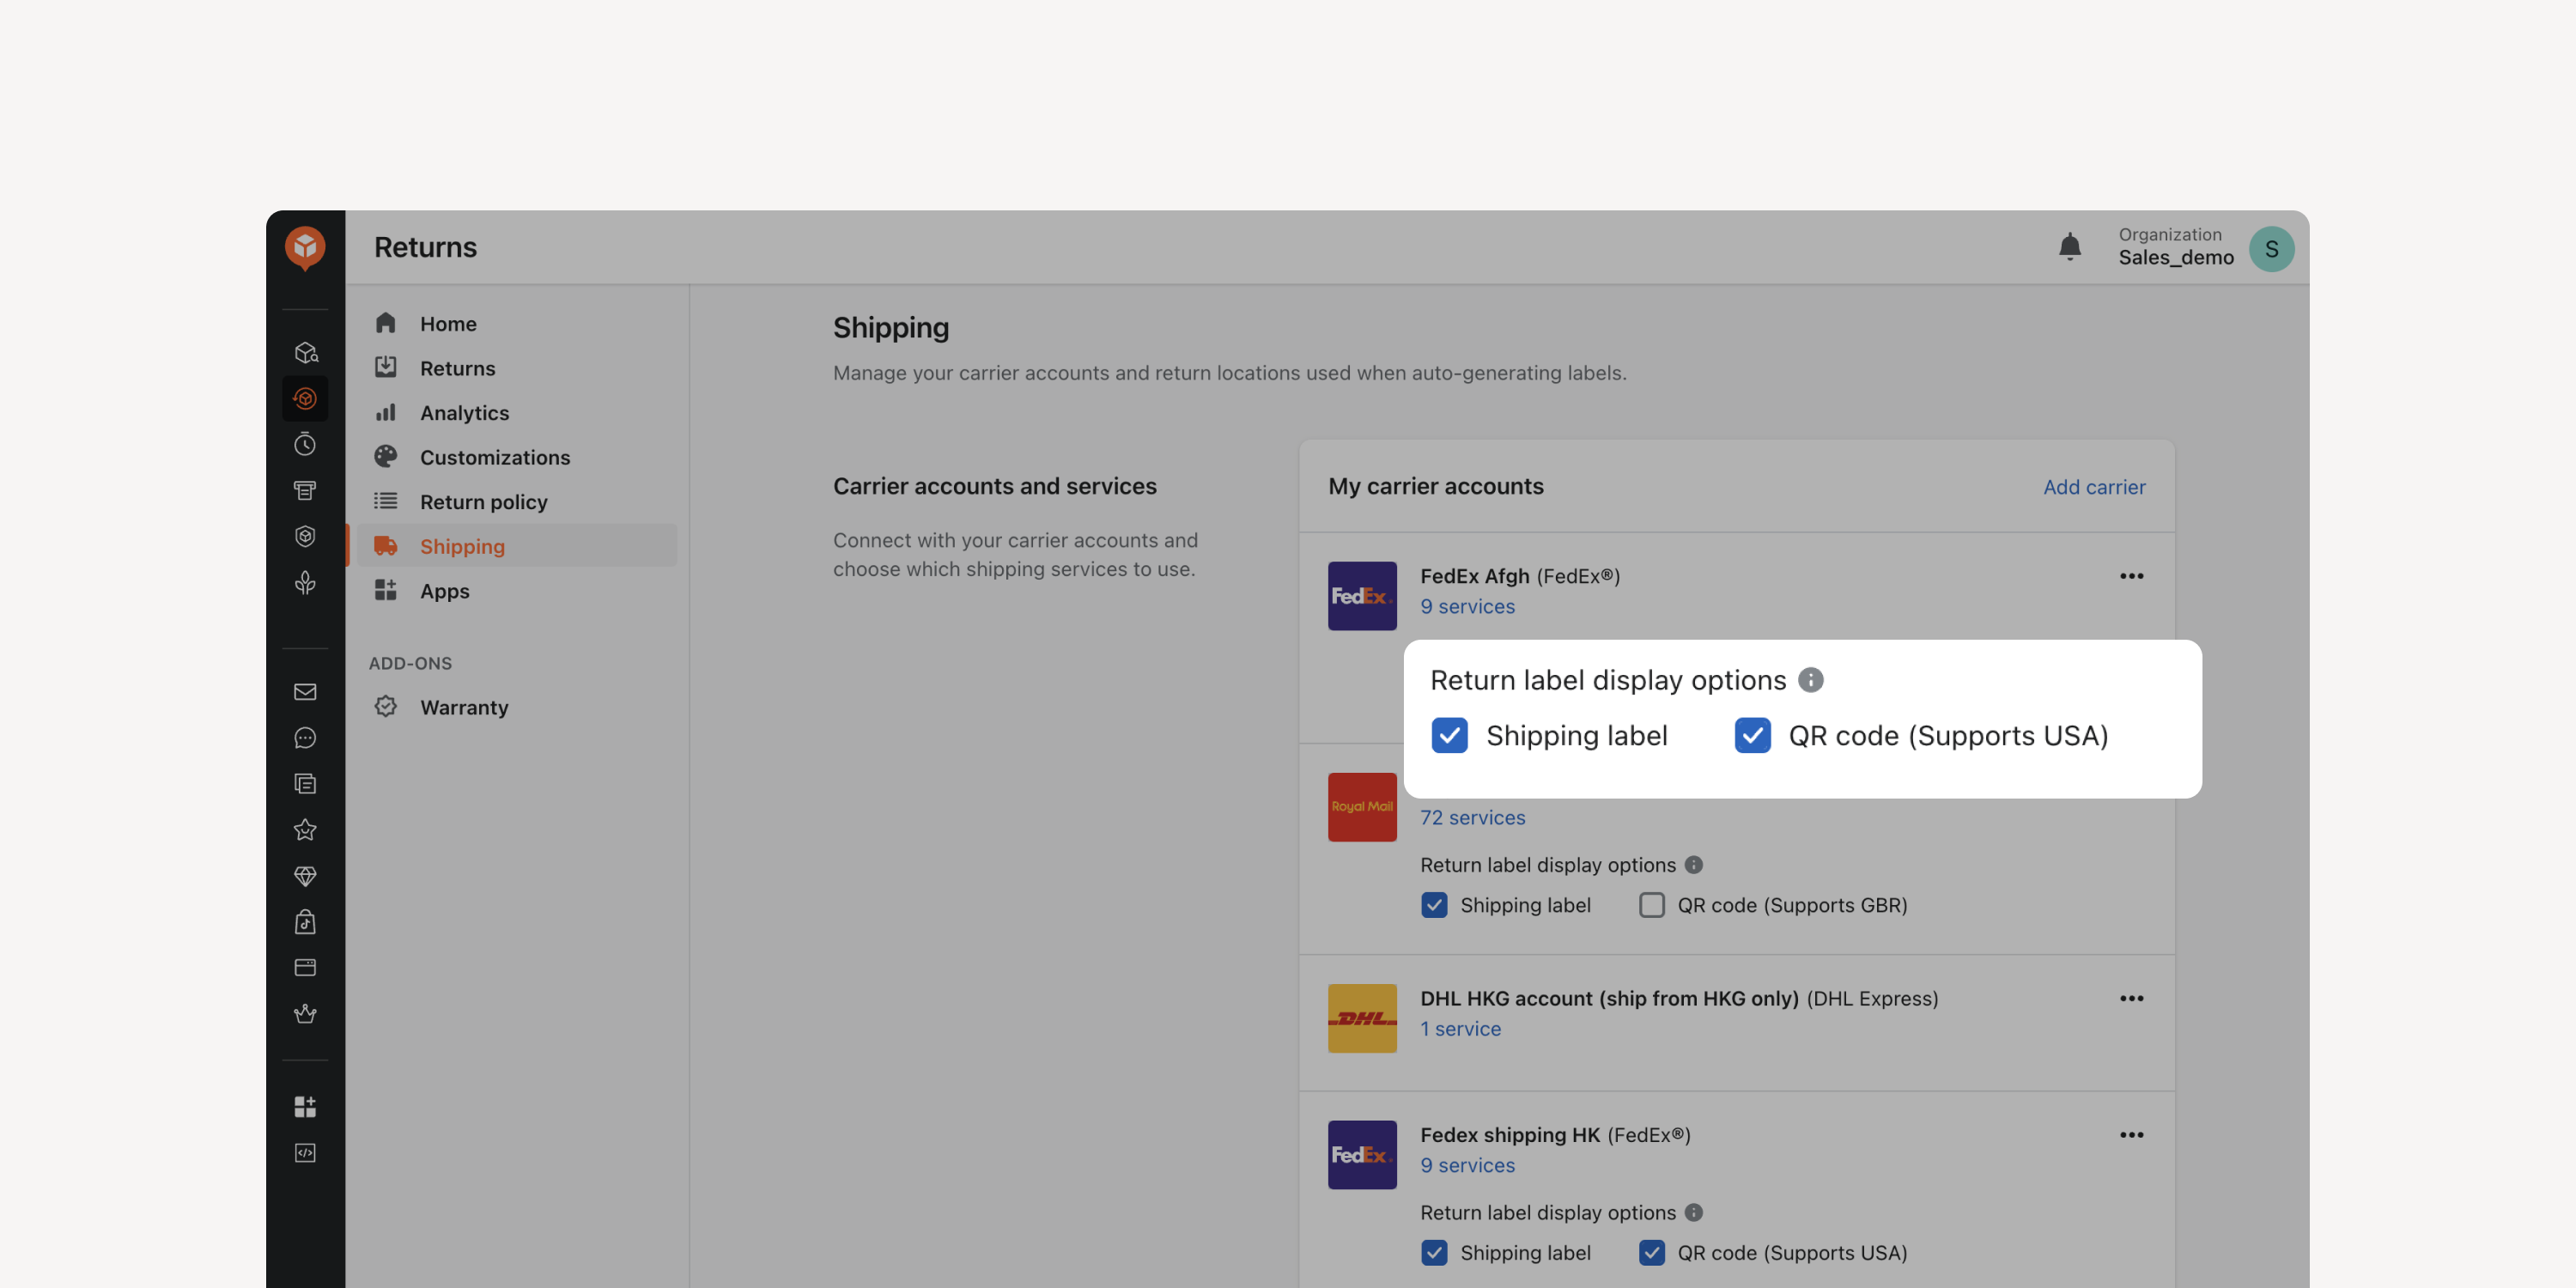Image resolution: width=2576 pixels, height=1288 pixels.
Task: Open the star reviews icon in dark sidebar
Action: point(305,830)
